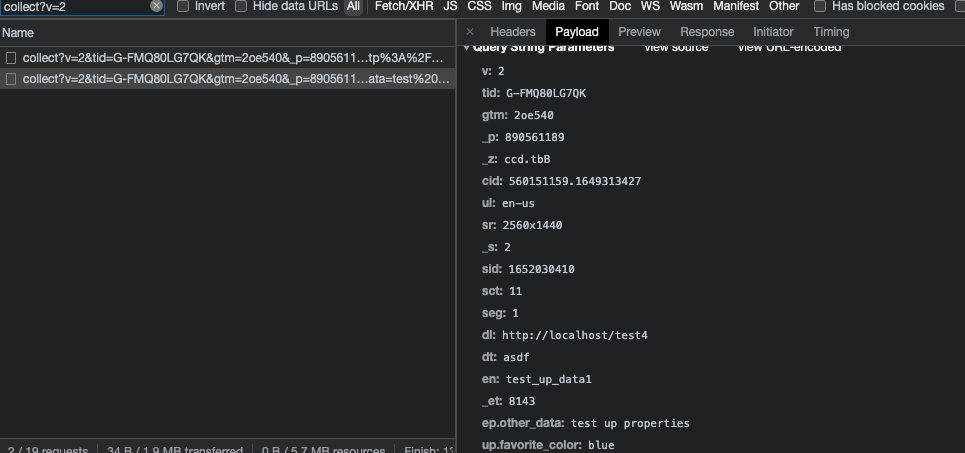Filter by Doc resource type

620,6
